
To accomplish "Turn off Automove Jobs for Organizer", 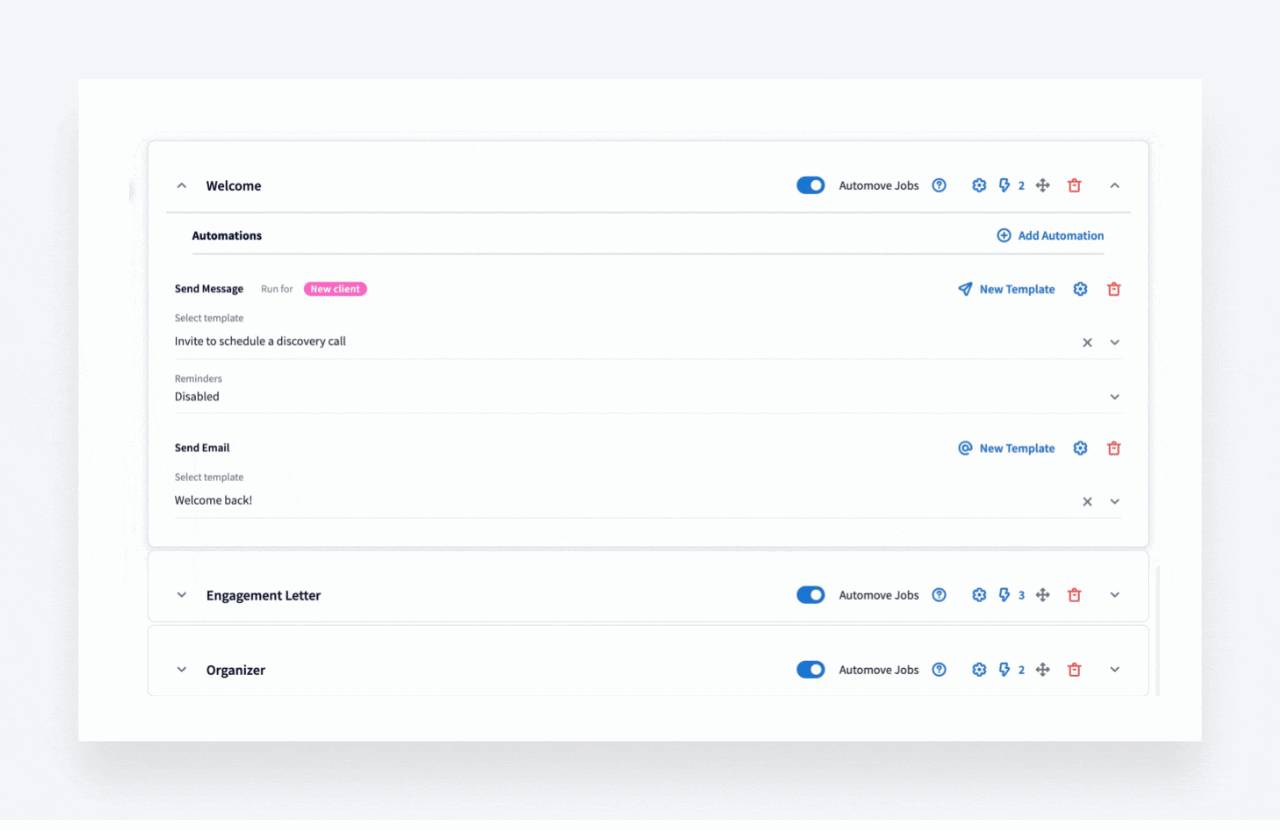I will (810, 670).
